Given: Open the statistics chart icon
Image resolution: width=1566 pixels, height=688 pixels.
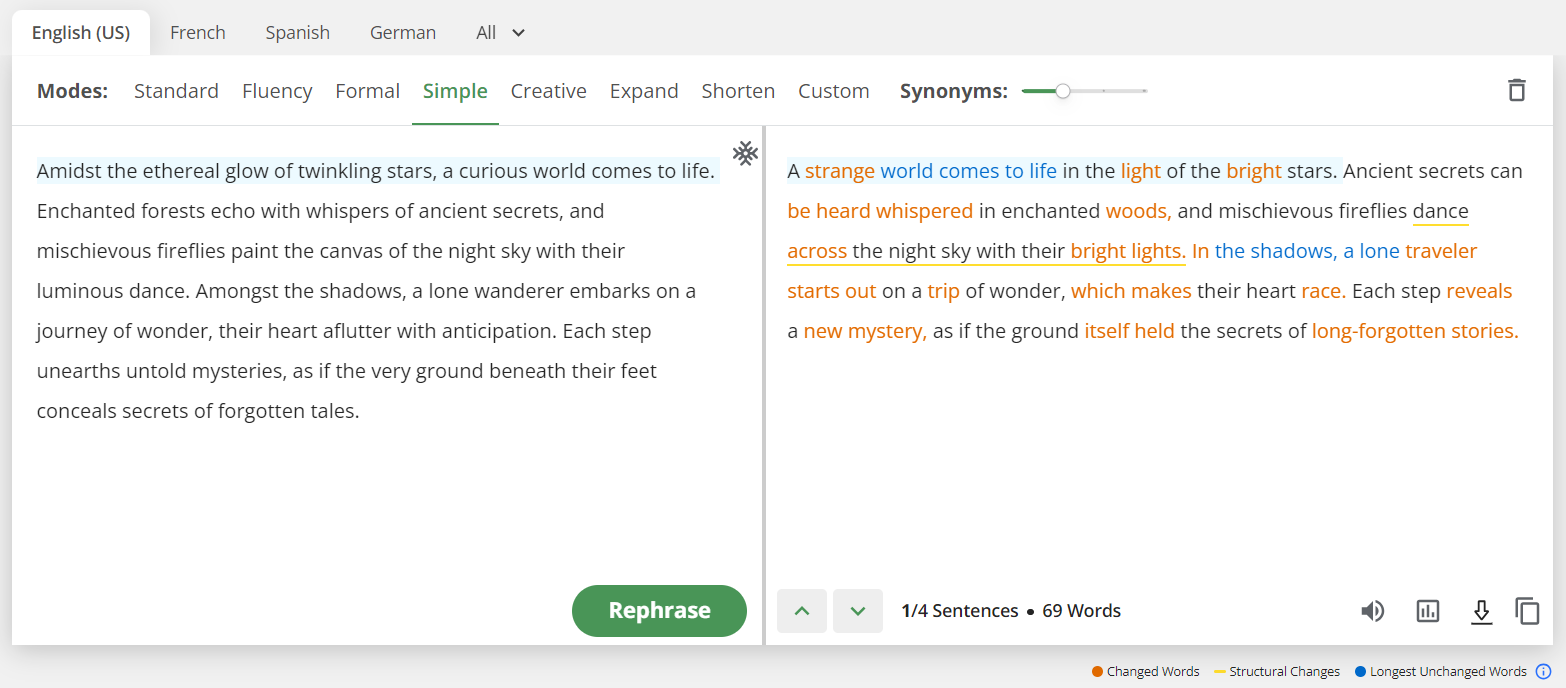Looking at the screenshot, I should 1428,611.
